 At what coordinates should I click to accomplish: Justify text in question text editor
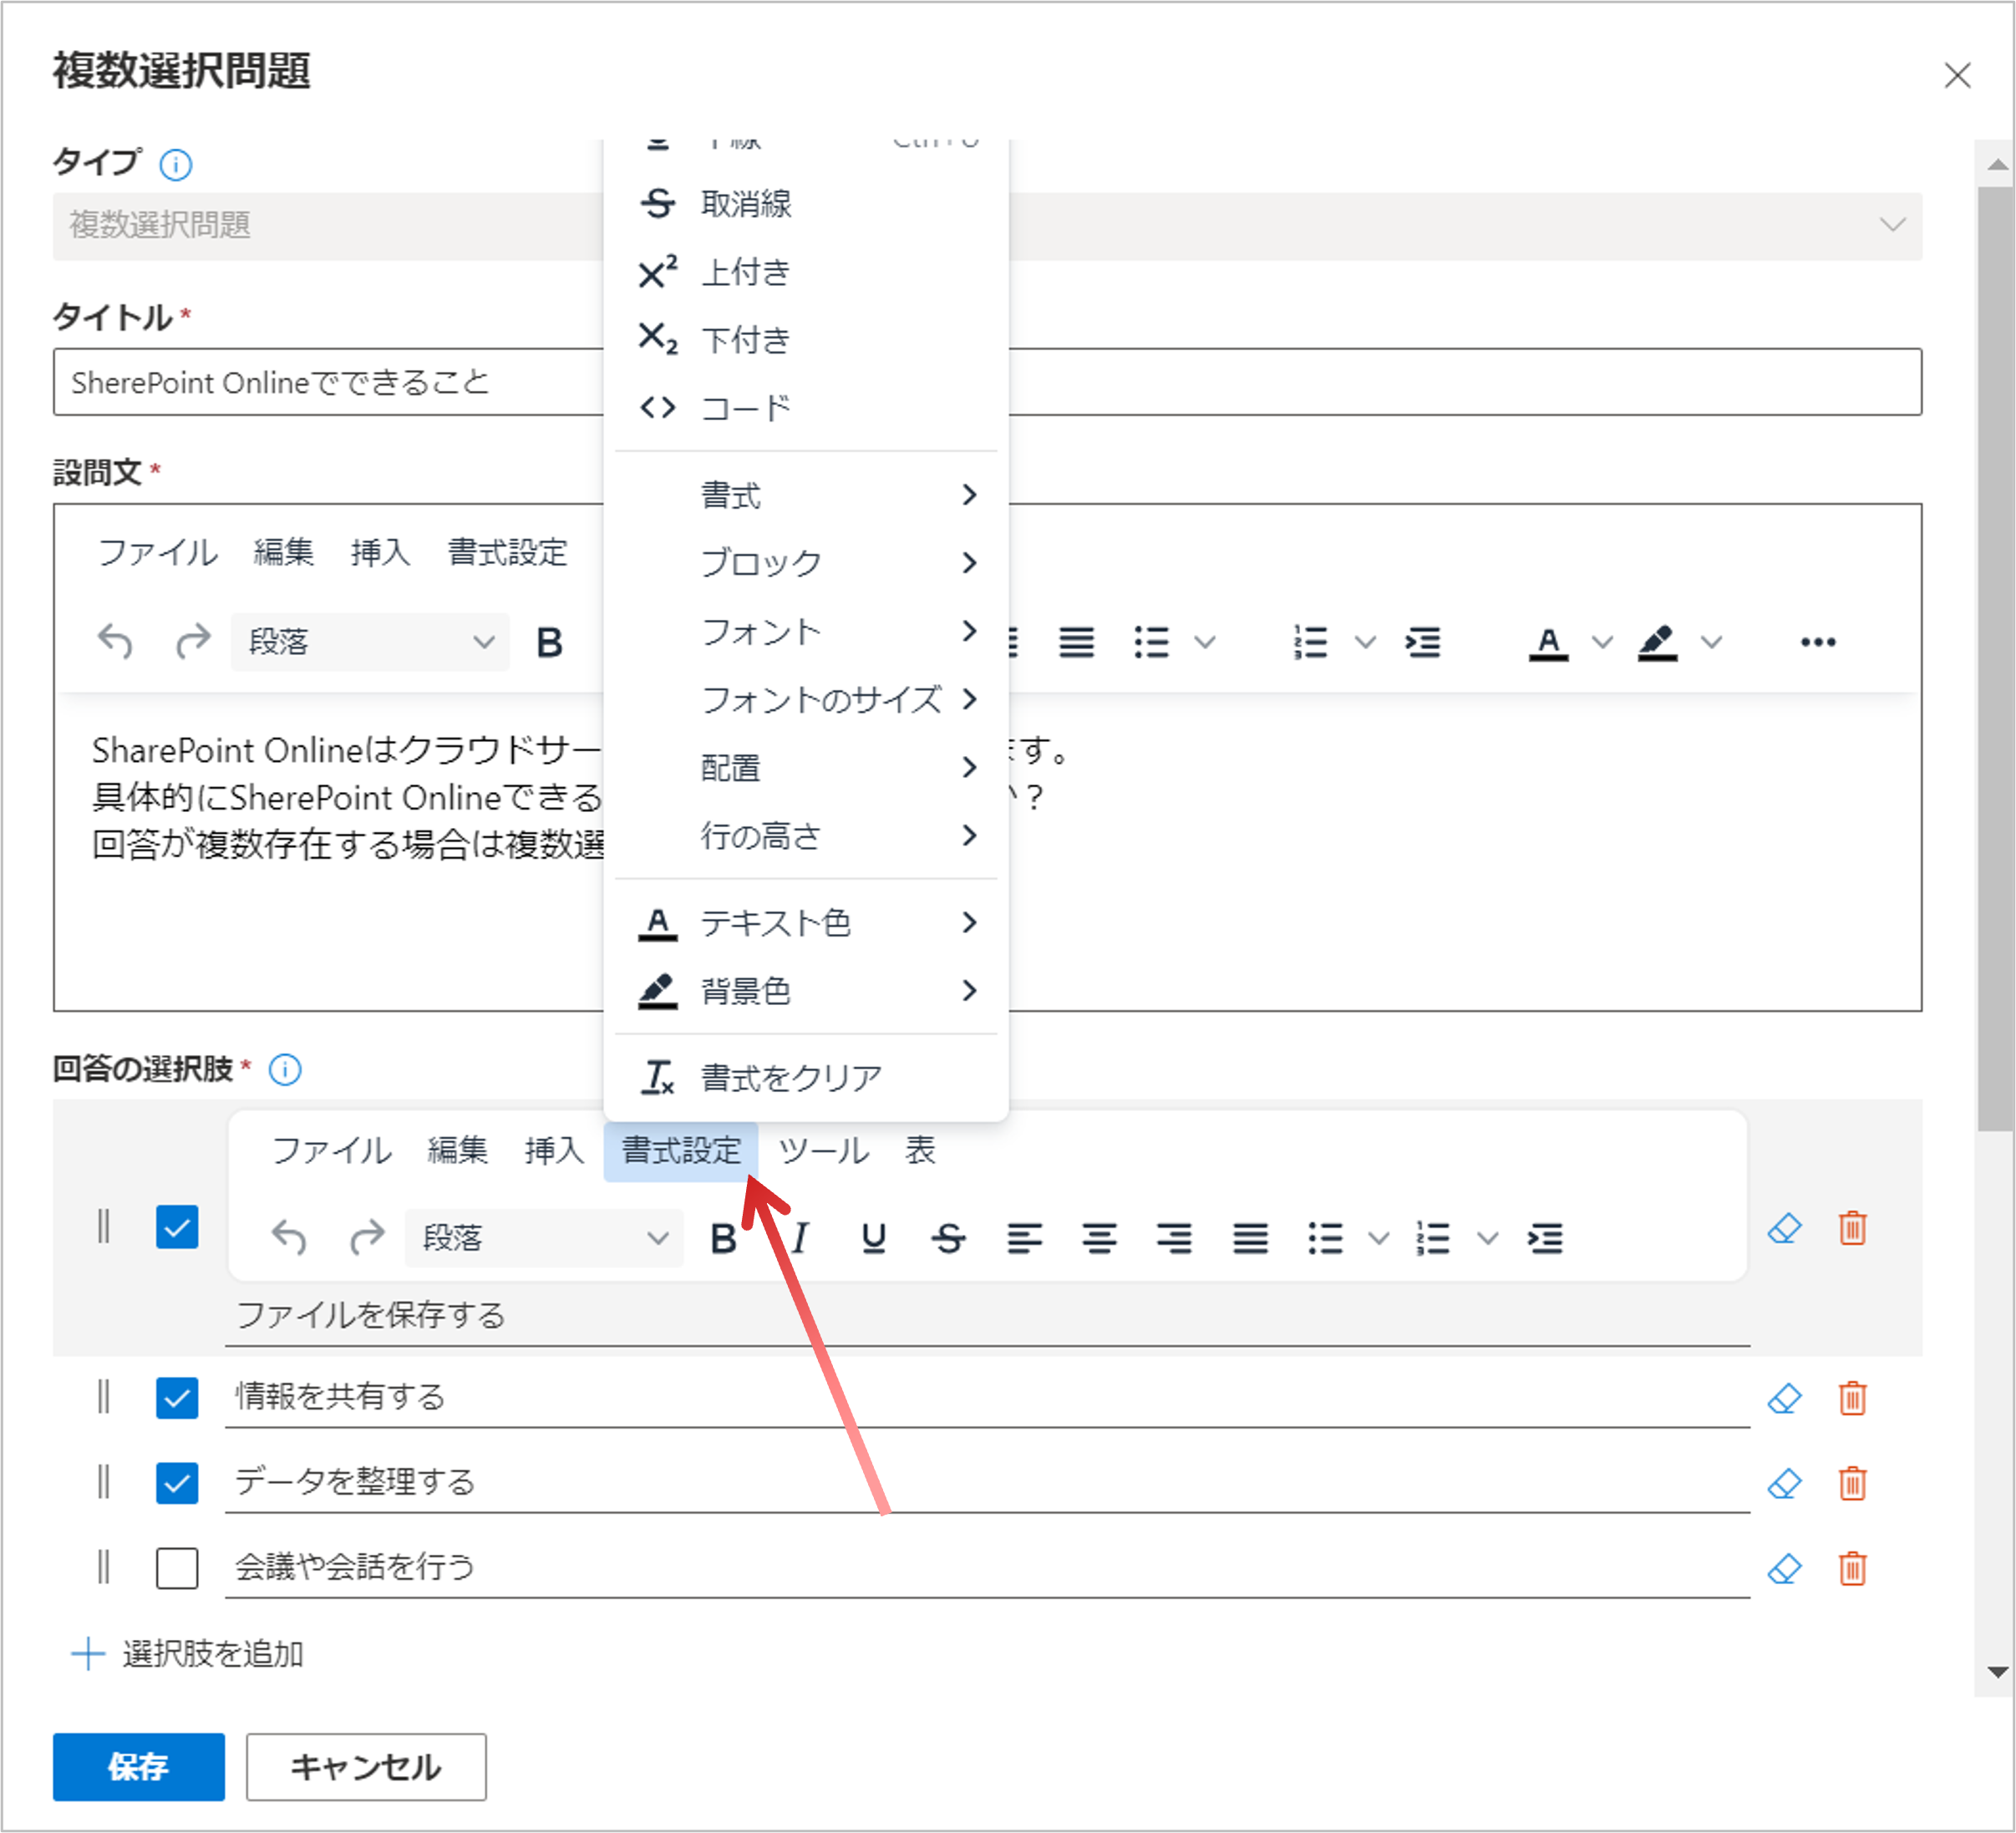click(x=1076, y=642)
